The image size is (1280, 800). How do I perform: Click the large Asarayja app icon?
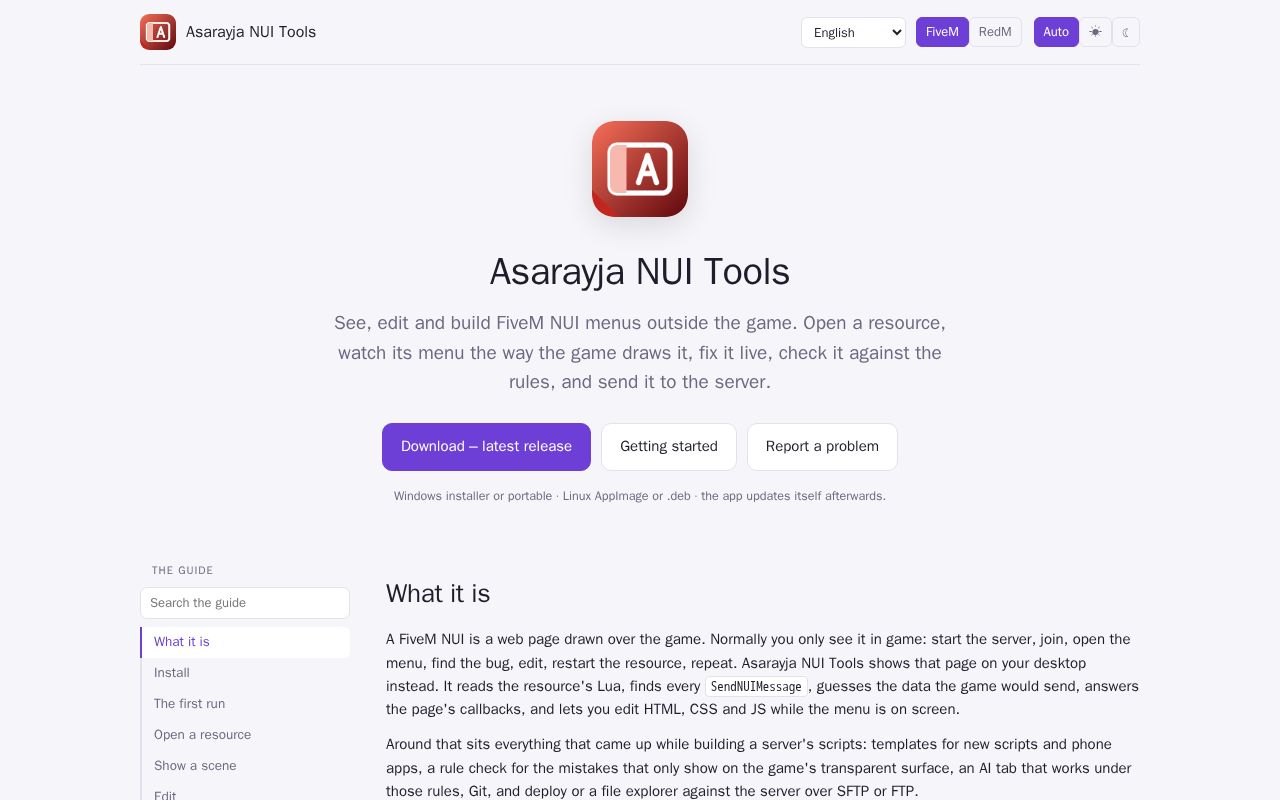(x=640, y=169)
